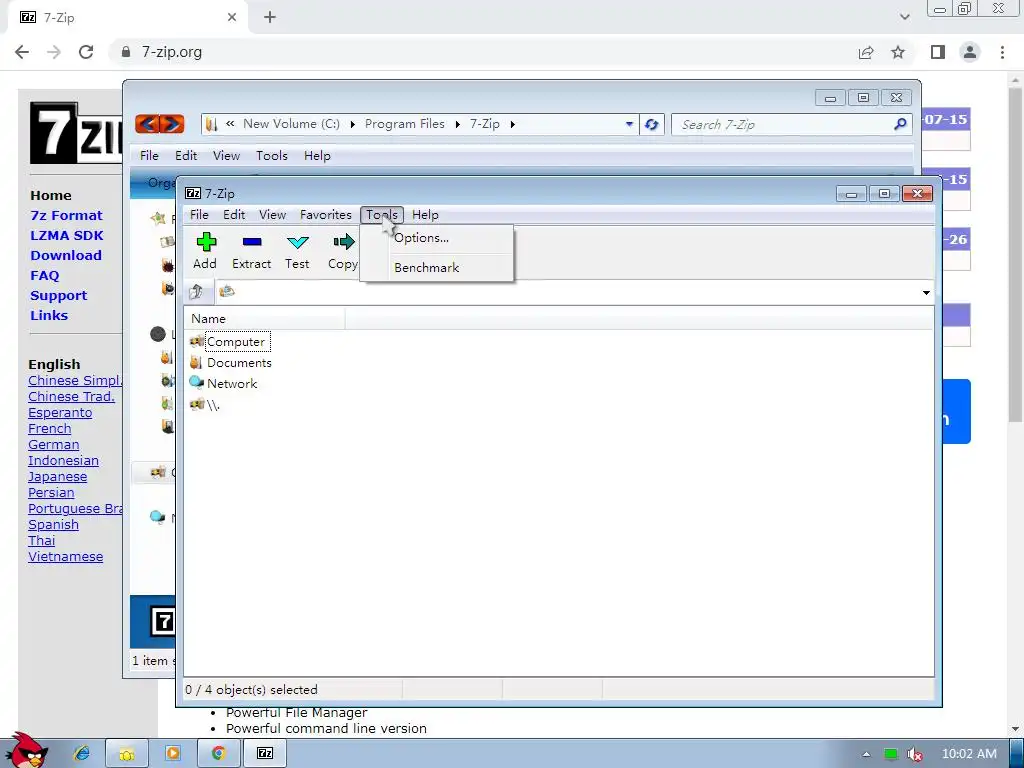Screen dimensions: 1024x768
Task: Click Program Files breadcrumb in Explorer
Action: [404, 123]
